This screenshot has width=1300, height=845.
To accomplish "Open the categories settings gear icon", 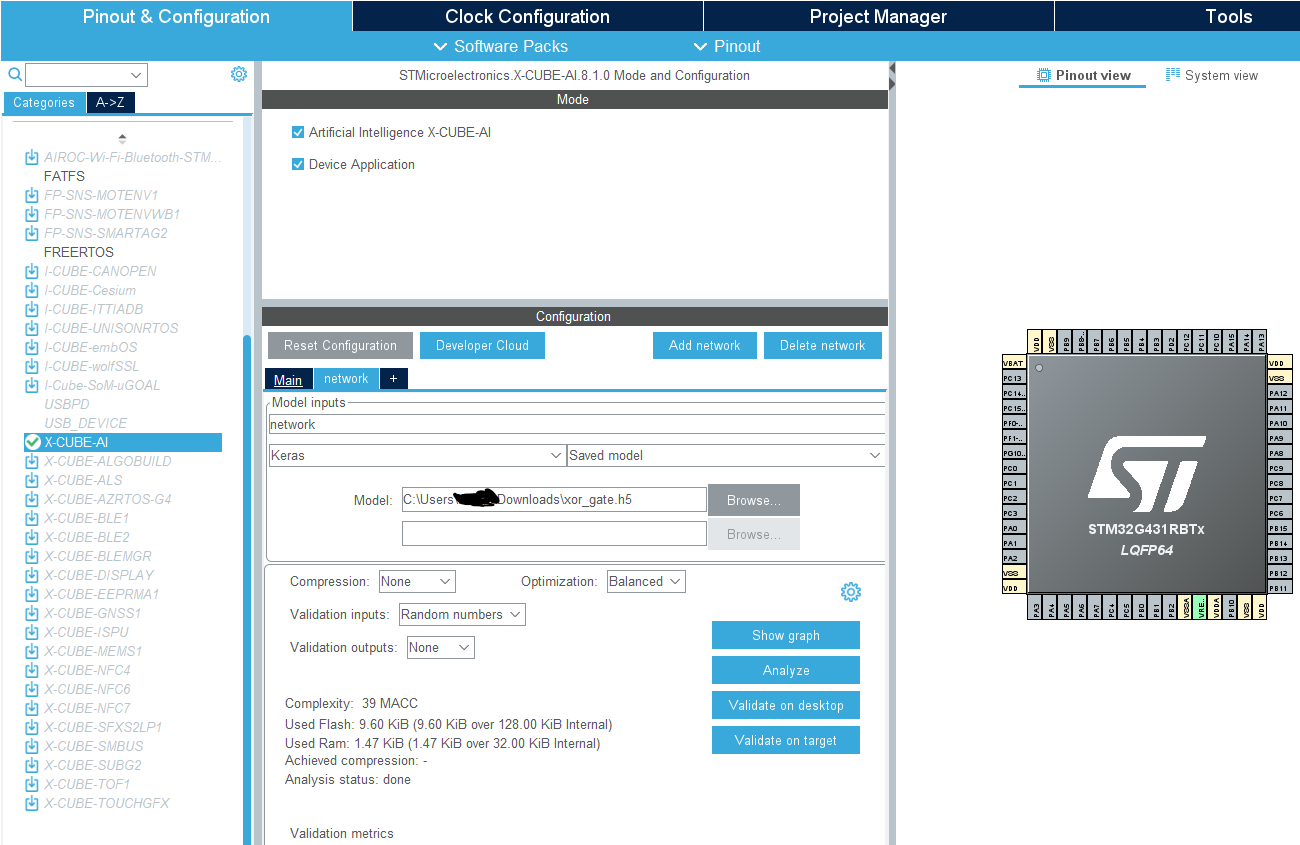I will (x=238, y=74).
